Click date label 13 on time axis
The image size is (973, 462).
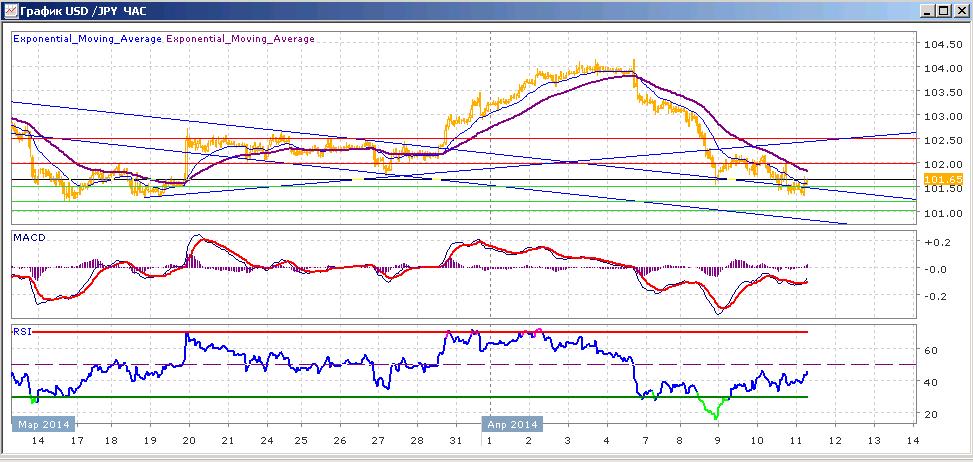(x=874, y=441)
